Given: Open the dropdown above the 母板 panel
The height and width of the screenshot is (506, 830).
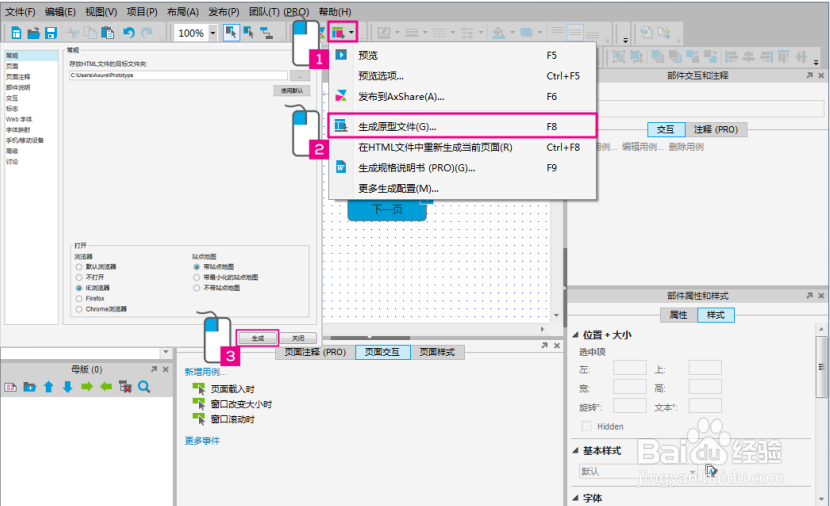Looking at the screenshot, I should click(166, 352).
